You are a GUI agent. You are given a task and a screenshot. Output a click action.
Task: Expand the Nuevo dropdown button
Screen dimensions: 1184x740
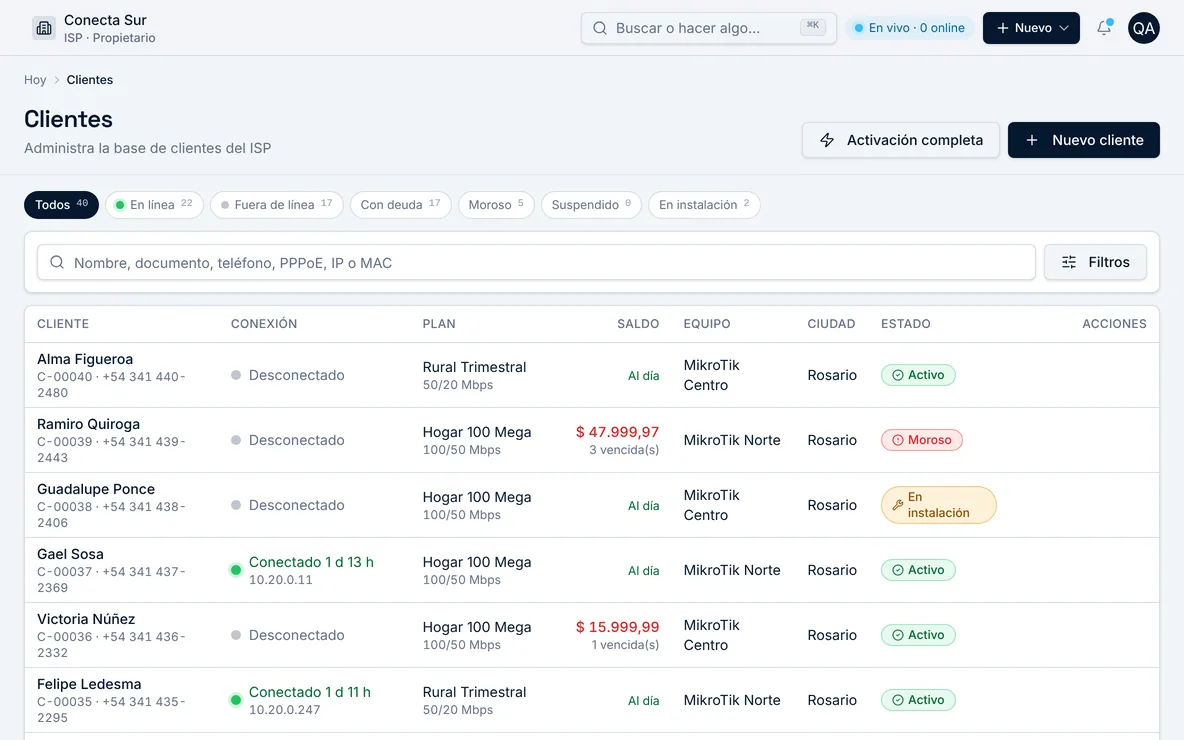pyautogui.click(x=1031, y=28)
